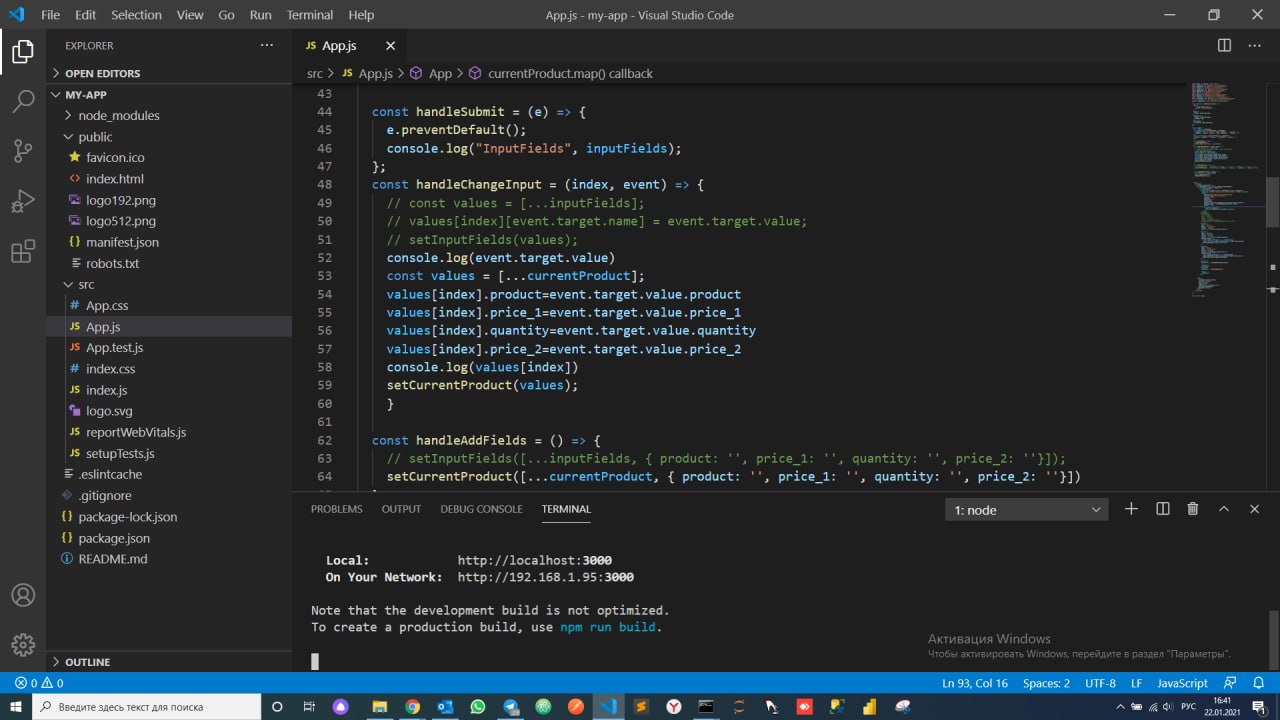Open the Run and Debug view

coord(23,201)
